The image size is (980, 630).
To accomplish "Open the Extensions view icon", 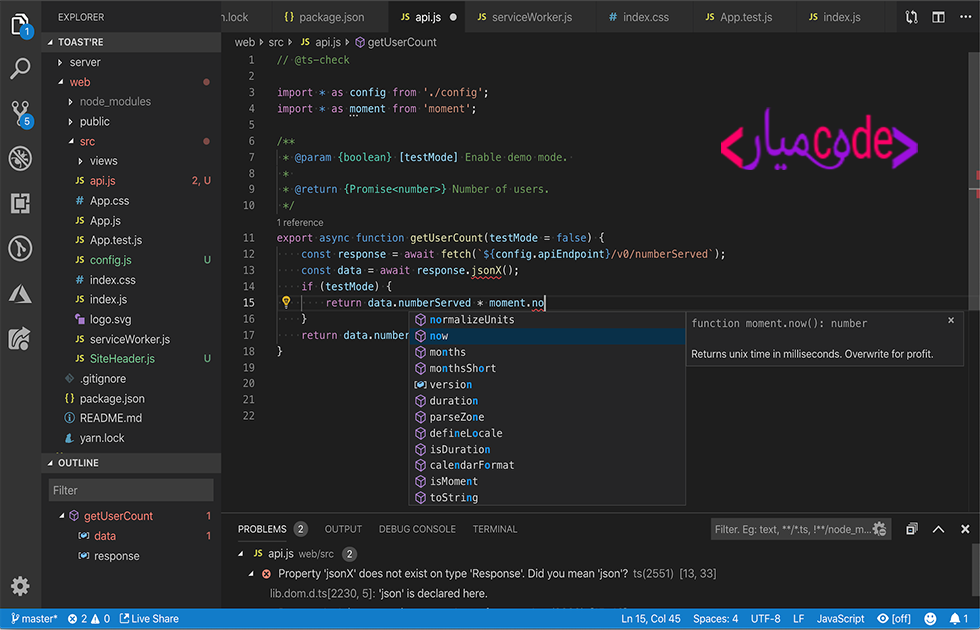I will pos(20,203).
